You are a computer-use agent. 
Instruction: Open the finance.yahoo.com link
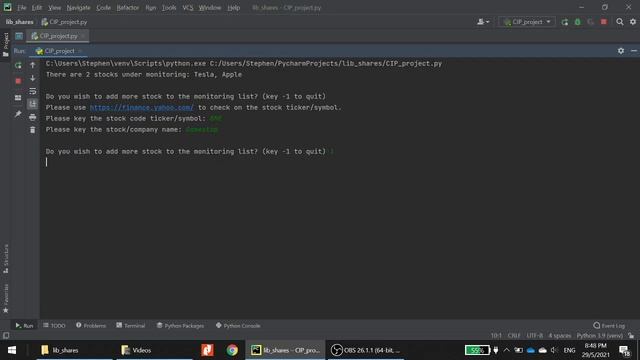(x=142, y=107)
